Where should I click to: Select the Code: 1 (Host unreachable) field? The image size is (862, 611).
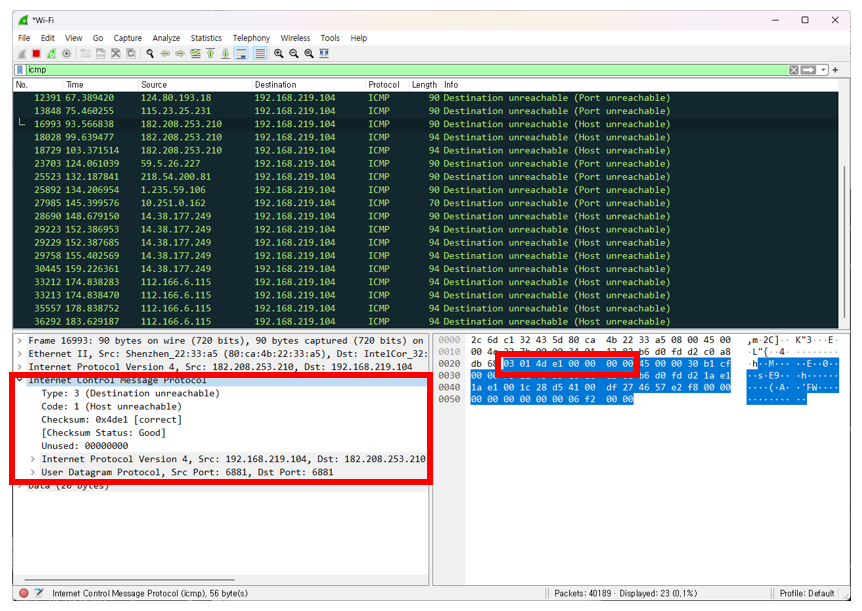111,406
